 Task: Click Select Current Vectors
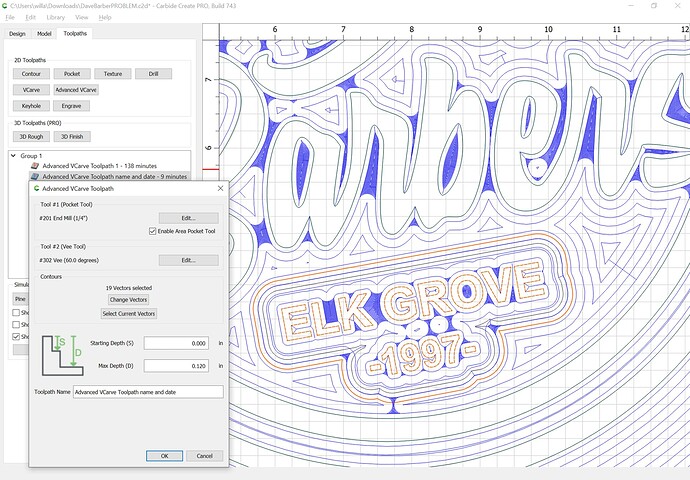(128, 313)
